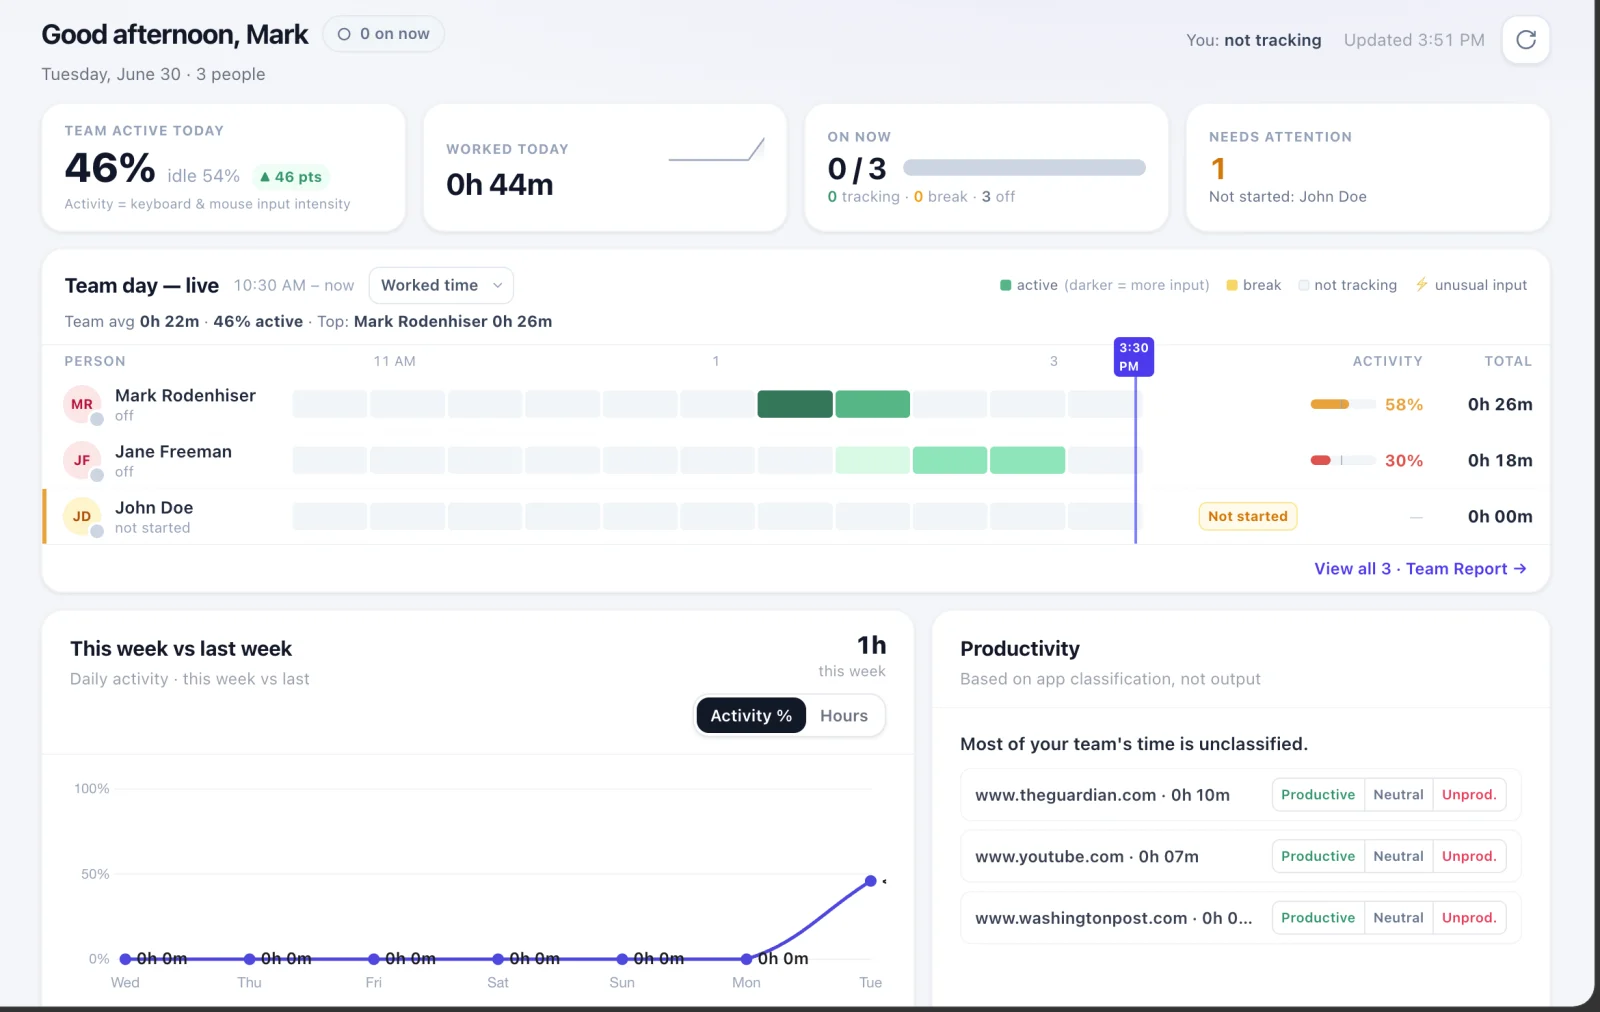
Task: Click the Updated 3:51 PM timestamp
Action: [x=1413, y=40]
